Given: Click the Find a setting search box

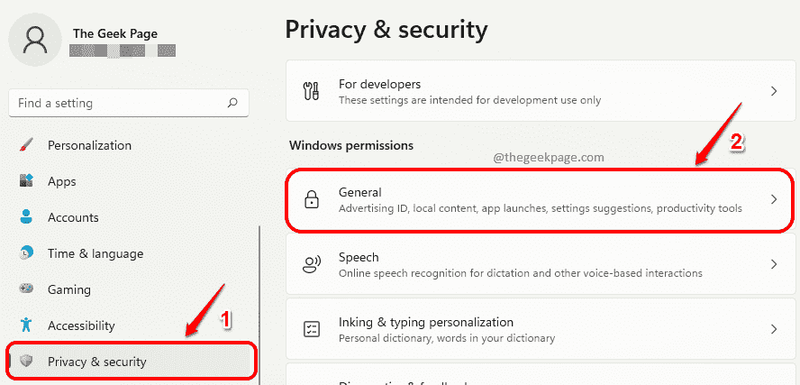Looking at the screenshot, I should click(129, 103).
